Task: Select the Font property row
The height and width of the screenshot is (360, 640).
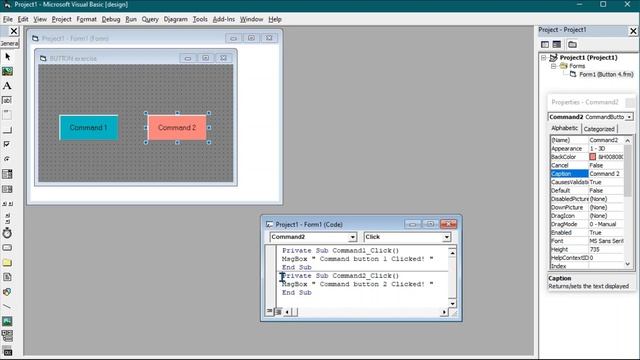Action: coord(587,241)
